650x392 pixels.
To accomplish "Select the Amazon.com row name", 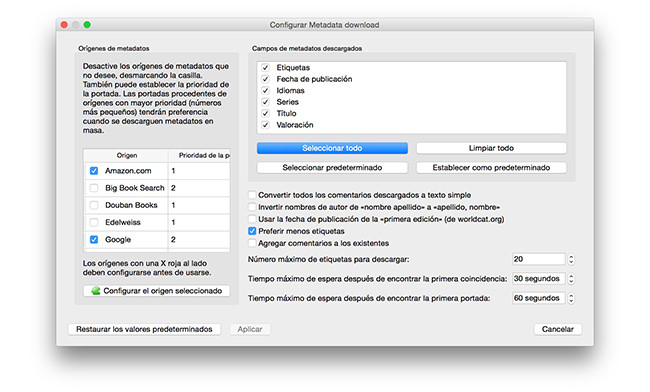I will point(128,171).
